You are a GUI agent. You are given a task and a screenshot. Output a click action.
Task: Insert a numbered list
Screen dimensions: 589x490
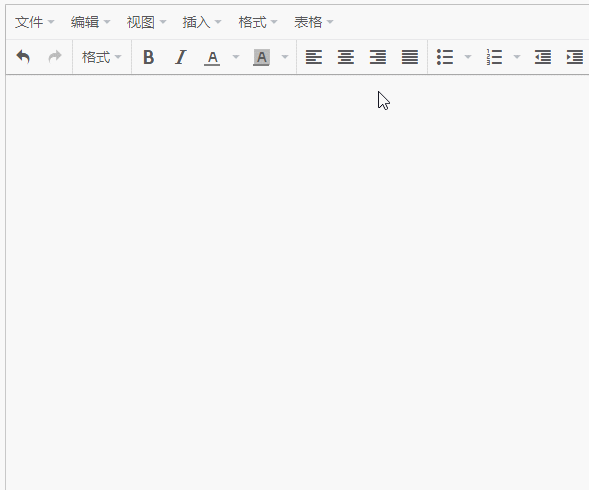[494, 57]
